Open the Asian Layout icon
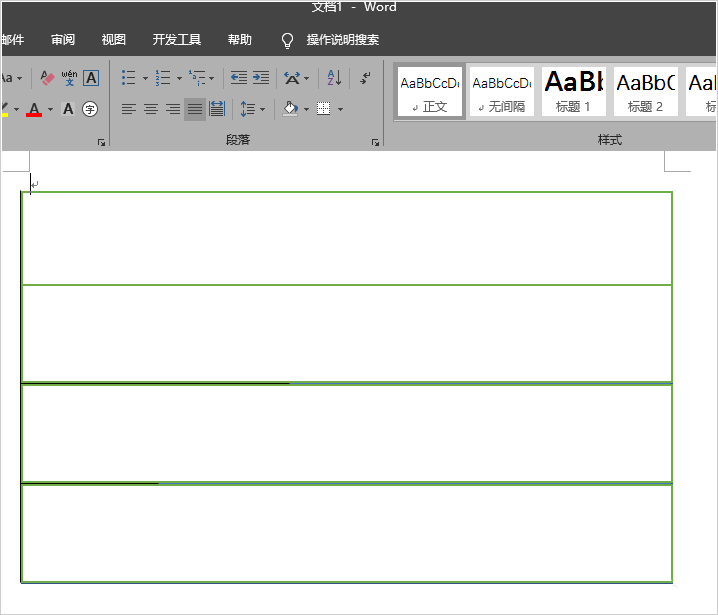 click(x=292, y=78)
